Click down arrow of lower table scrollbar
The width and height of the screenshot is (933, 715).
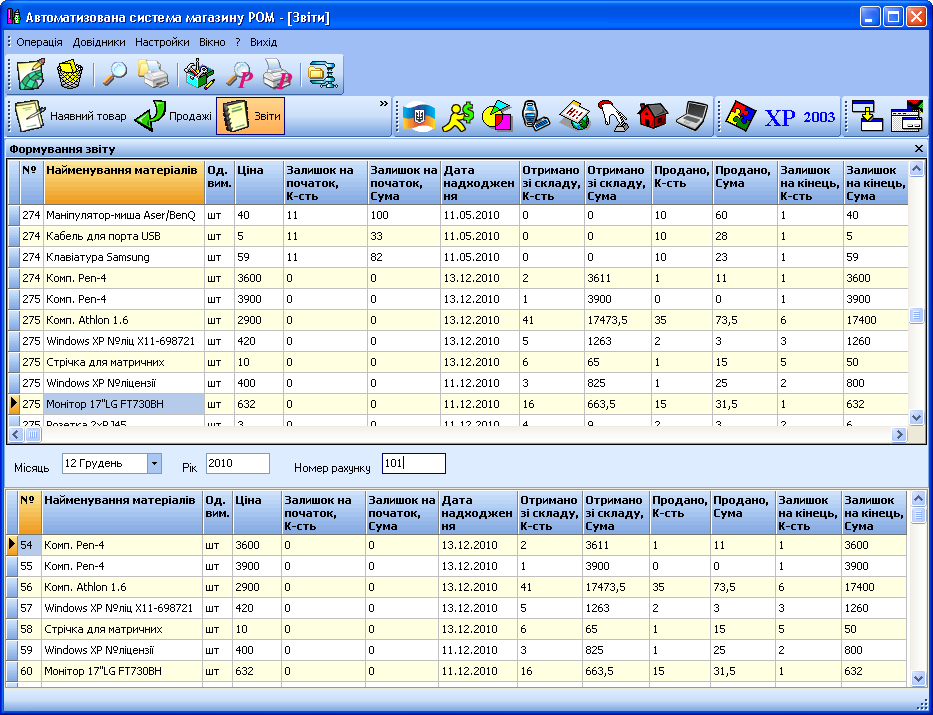point(918,677)
